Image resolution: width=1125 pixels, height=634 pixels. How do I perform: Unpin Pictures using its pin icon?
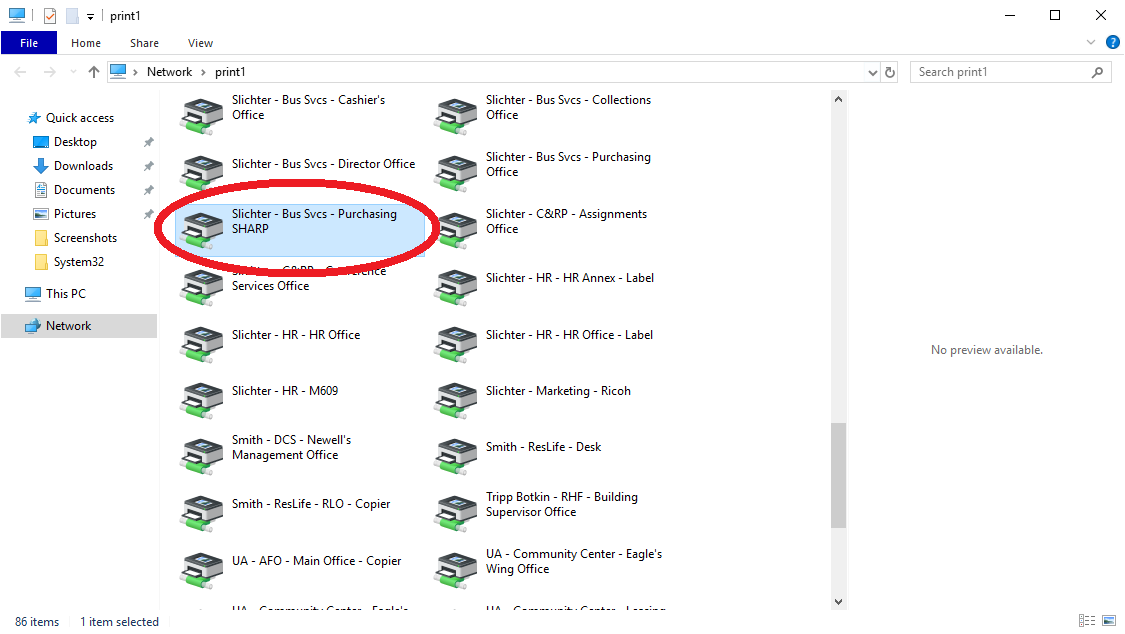(x=149, y=214)
